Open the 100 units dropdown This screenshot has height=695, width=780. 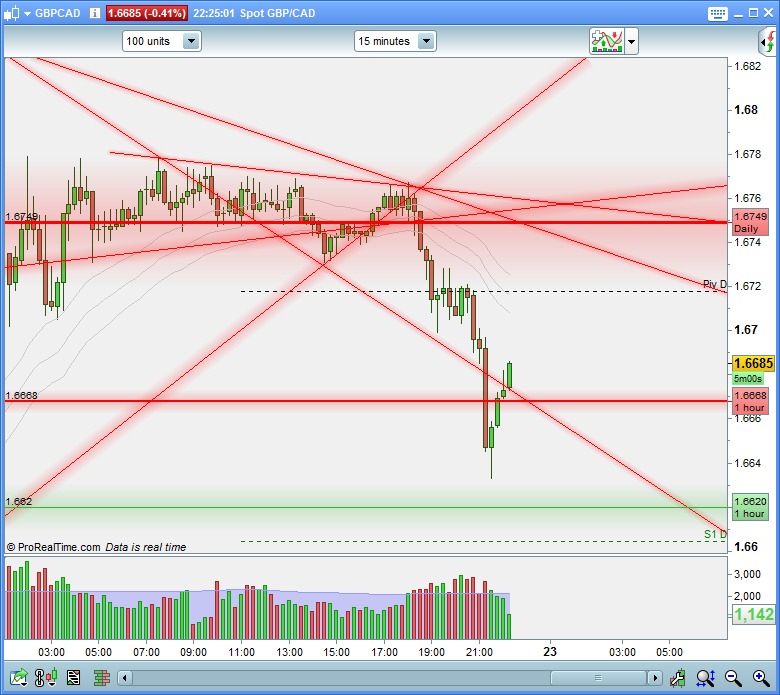[x=162, y=41]
